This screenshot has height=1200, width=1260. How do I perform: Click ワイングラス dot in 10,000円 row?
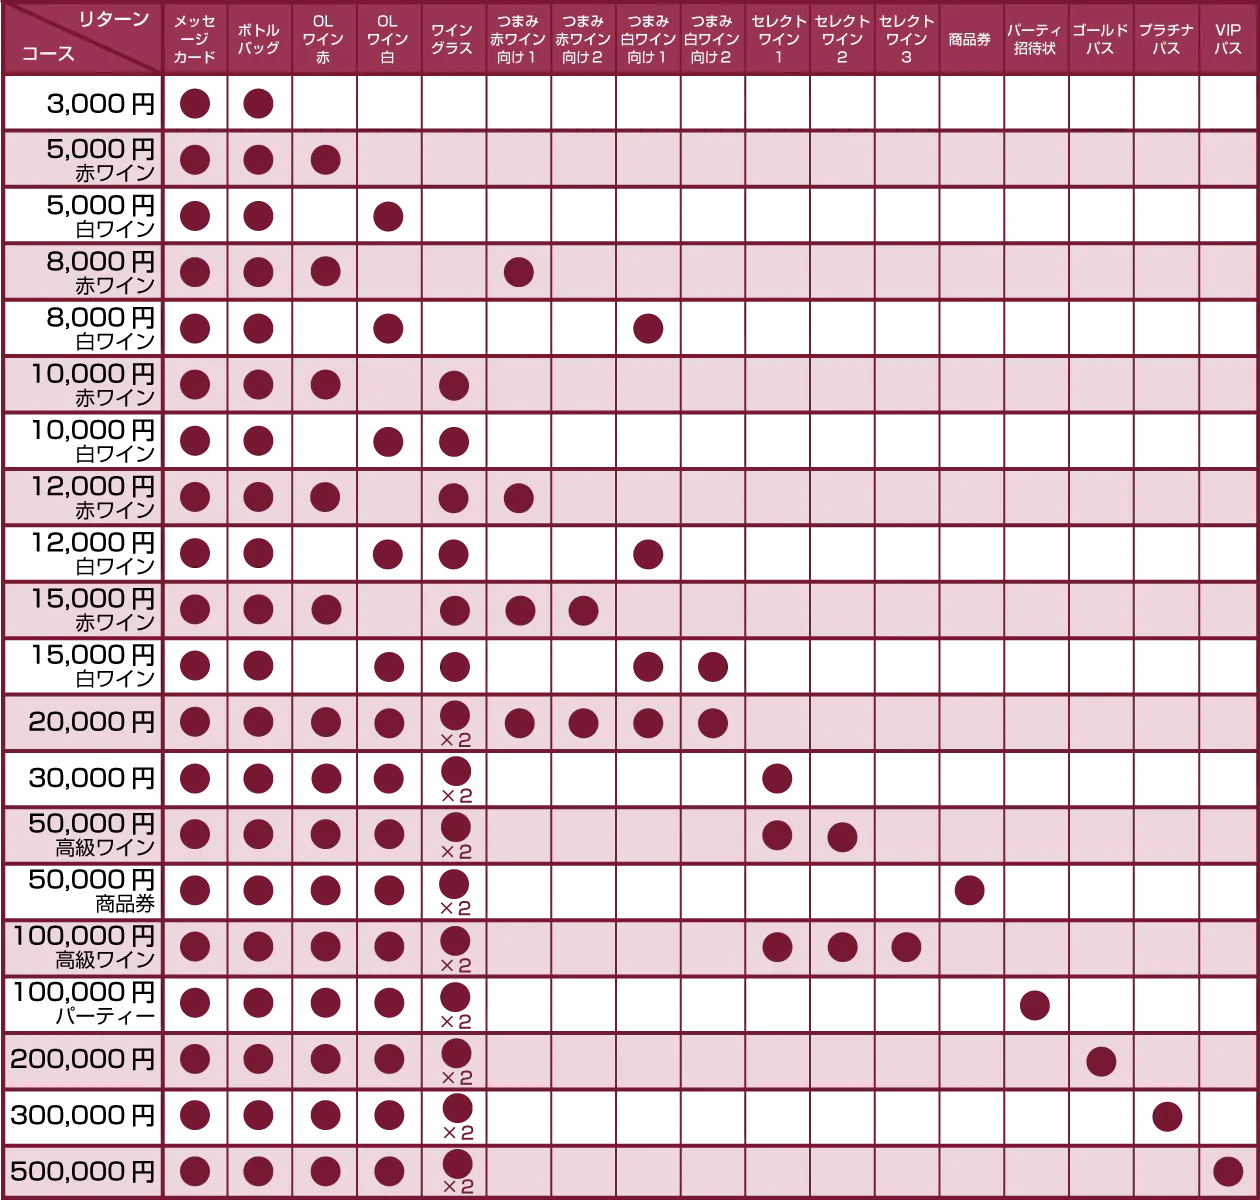click(454, 385)
